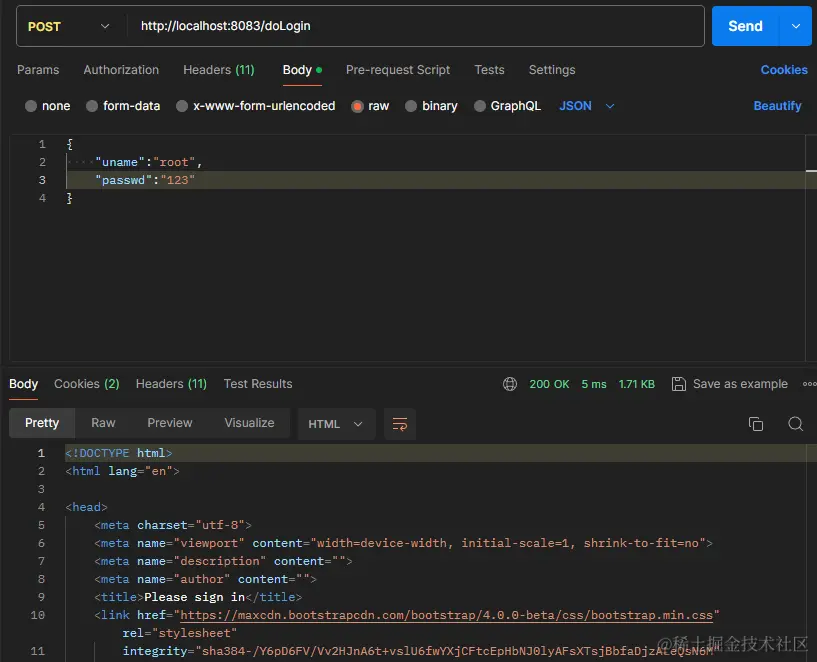Expand the Send button arrow options

796,27
